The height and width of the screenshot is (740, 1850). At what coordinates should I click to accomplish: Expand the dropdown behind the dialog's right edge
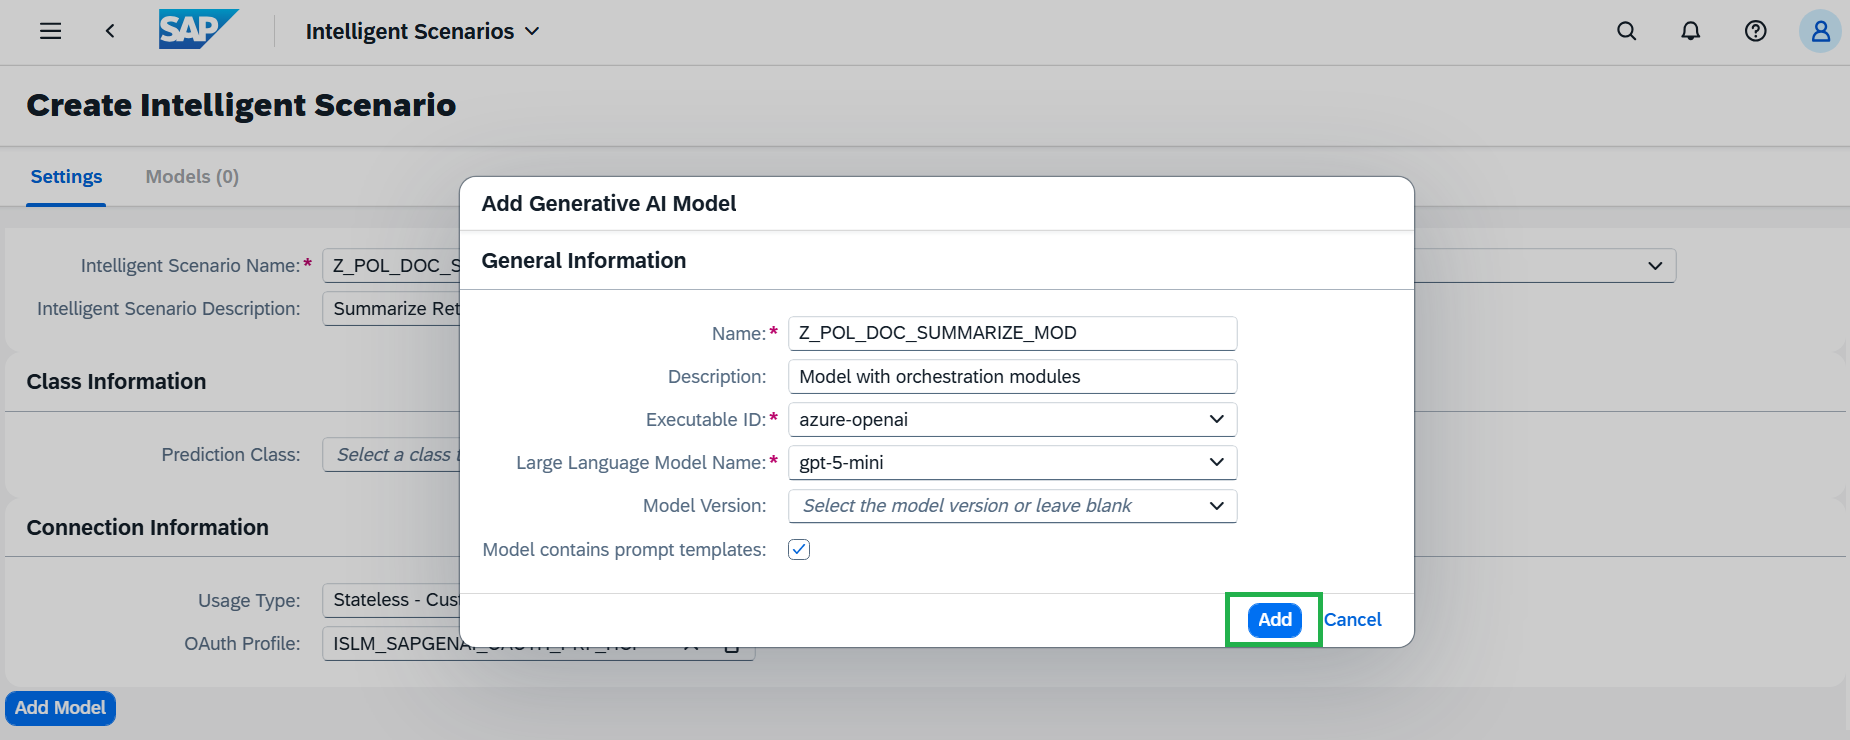click(1655, 265)
